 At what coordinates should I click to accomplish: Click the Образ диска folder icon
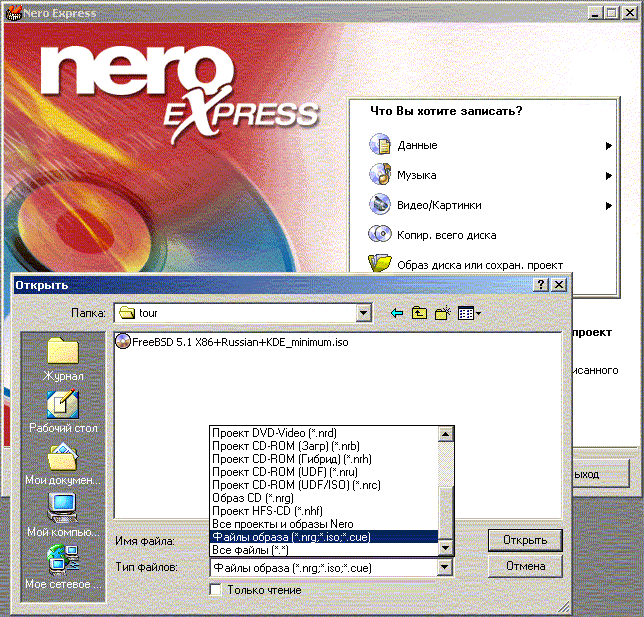coord(380,263)
